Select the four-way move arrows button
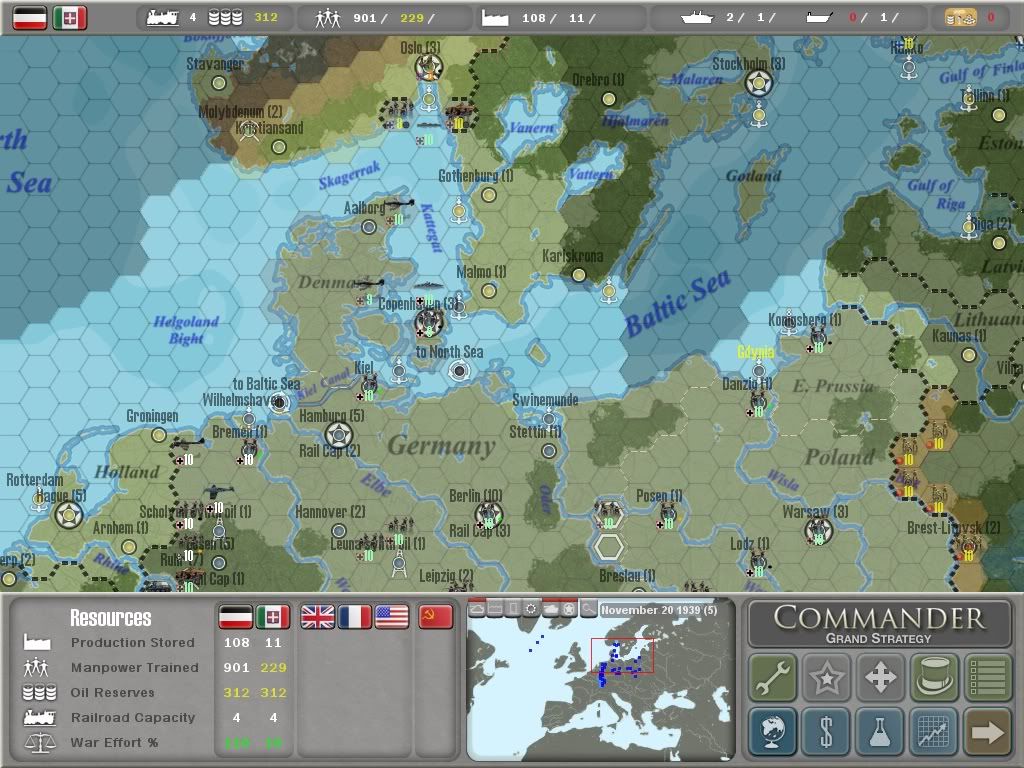Image resolution: width=1024 pixels, height=768 pixels. [x=880, y=677]
